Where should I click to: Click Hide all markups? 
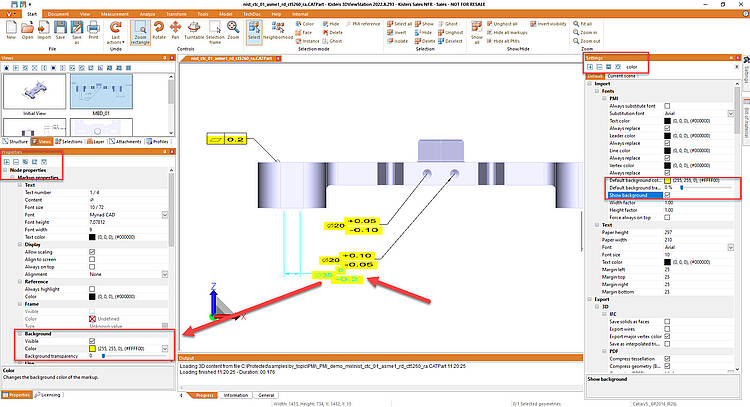[x=507, y=33]
